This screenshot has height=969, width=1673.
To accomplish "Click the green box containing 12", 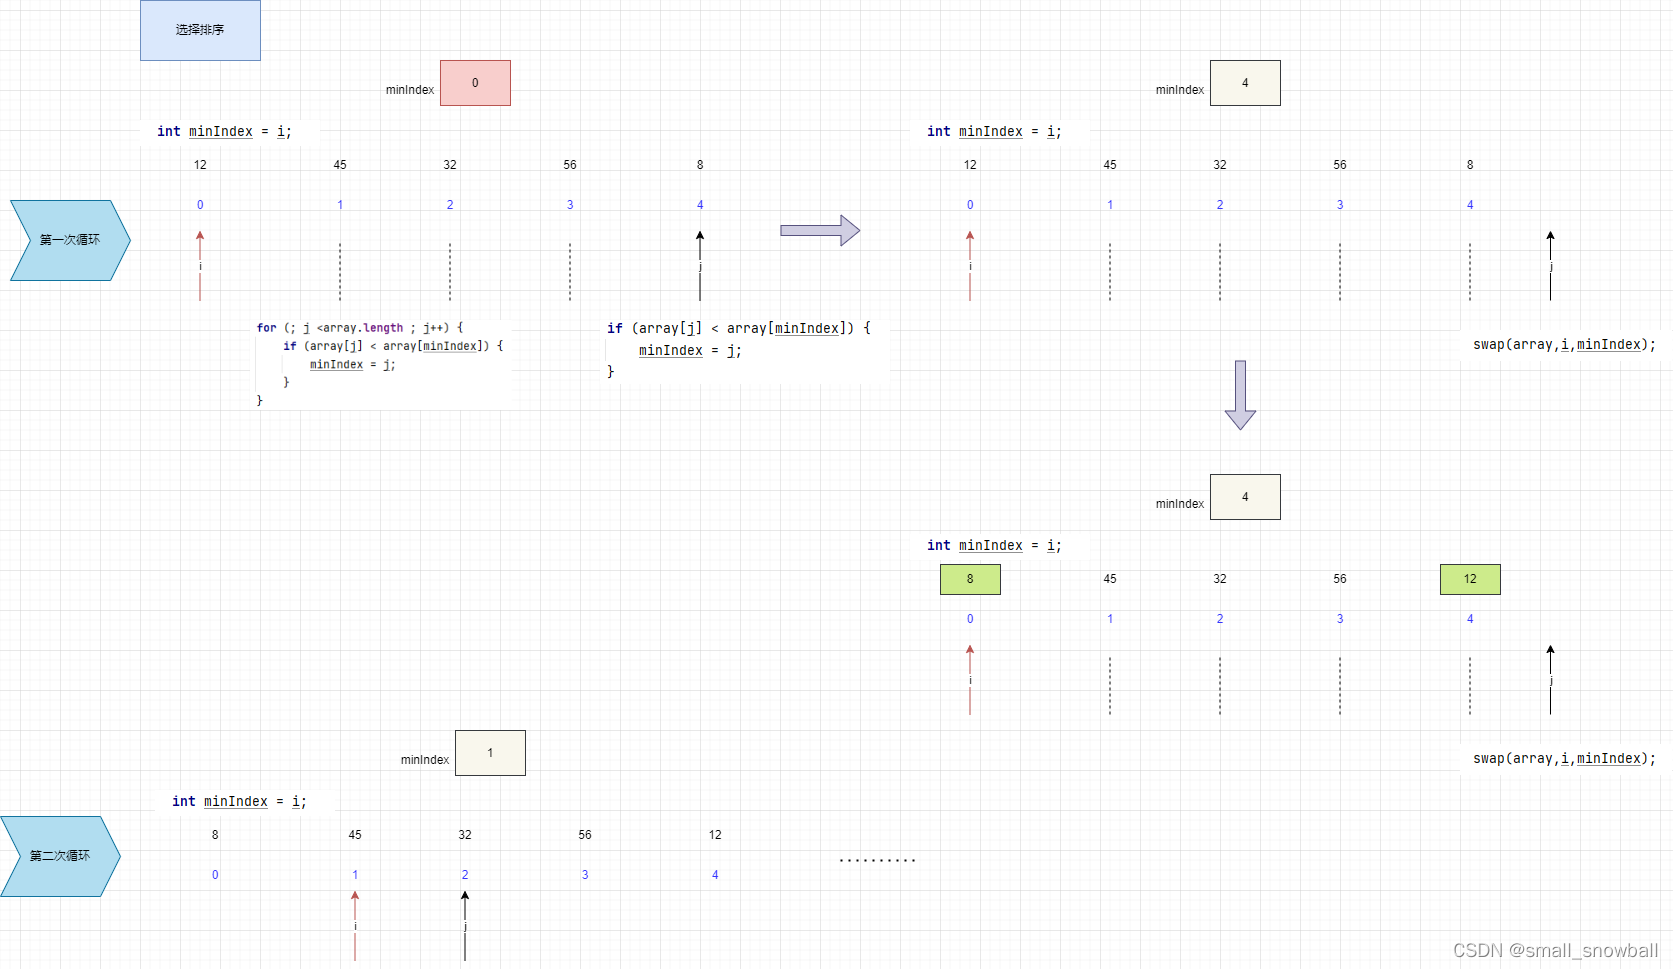I will [x=1470, y=579].
